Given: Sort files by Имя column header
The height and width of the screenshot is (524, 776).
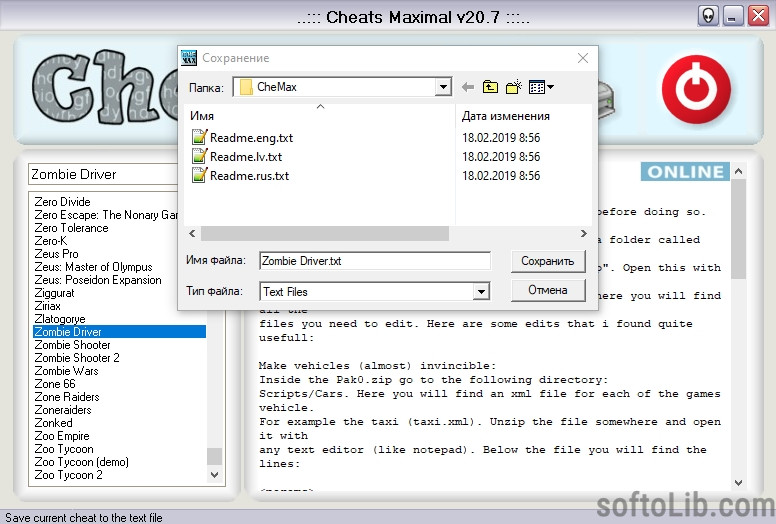Looking at the screenshot, I should tap(202, 116).
